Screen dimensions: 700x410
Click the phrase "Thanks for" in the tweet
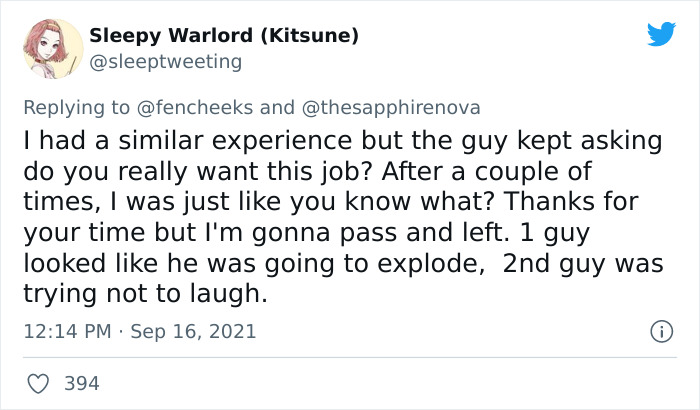click(x=571, y=201)
